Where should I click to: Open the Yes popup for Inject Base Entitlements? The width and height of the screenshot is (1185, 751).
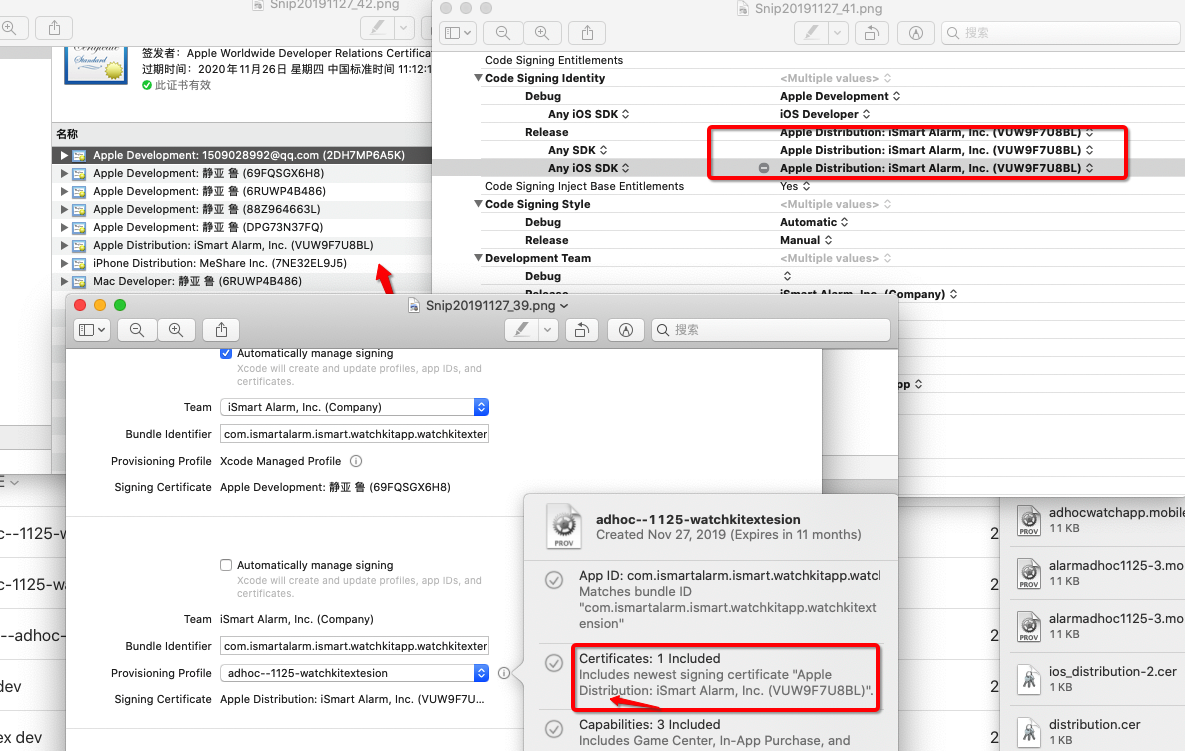(x=795, y=186)
